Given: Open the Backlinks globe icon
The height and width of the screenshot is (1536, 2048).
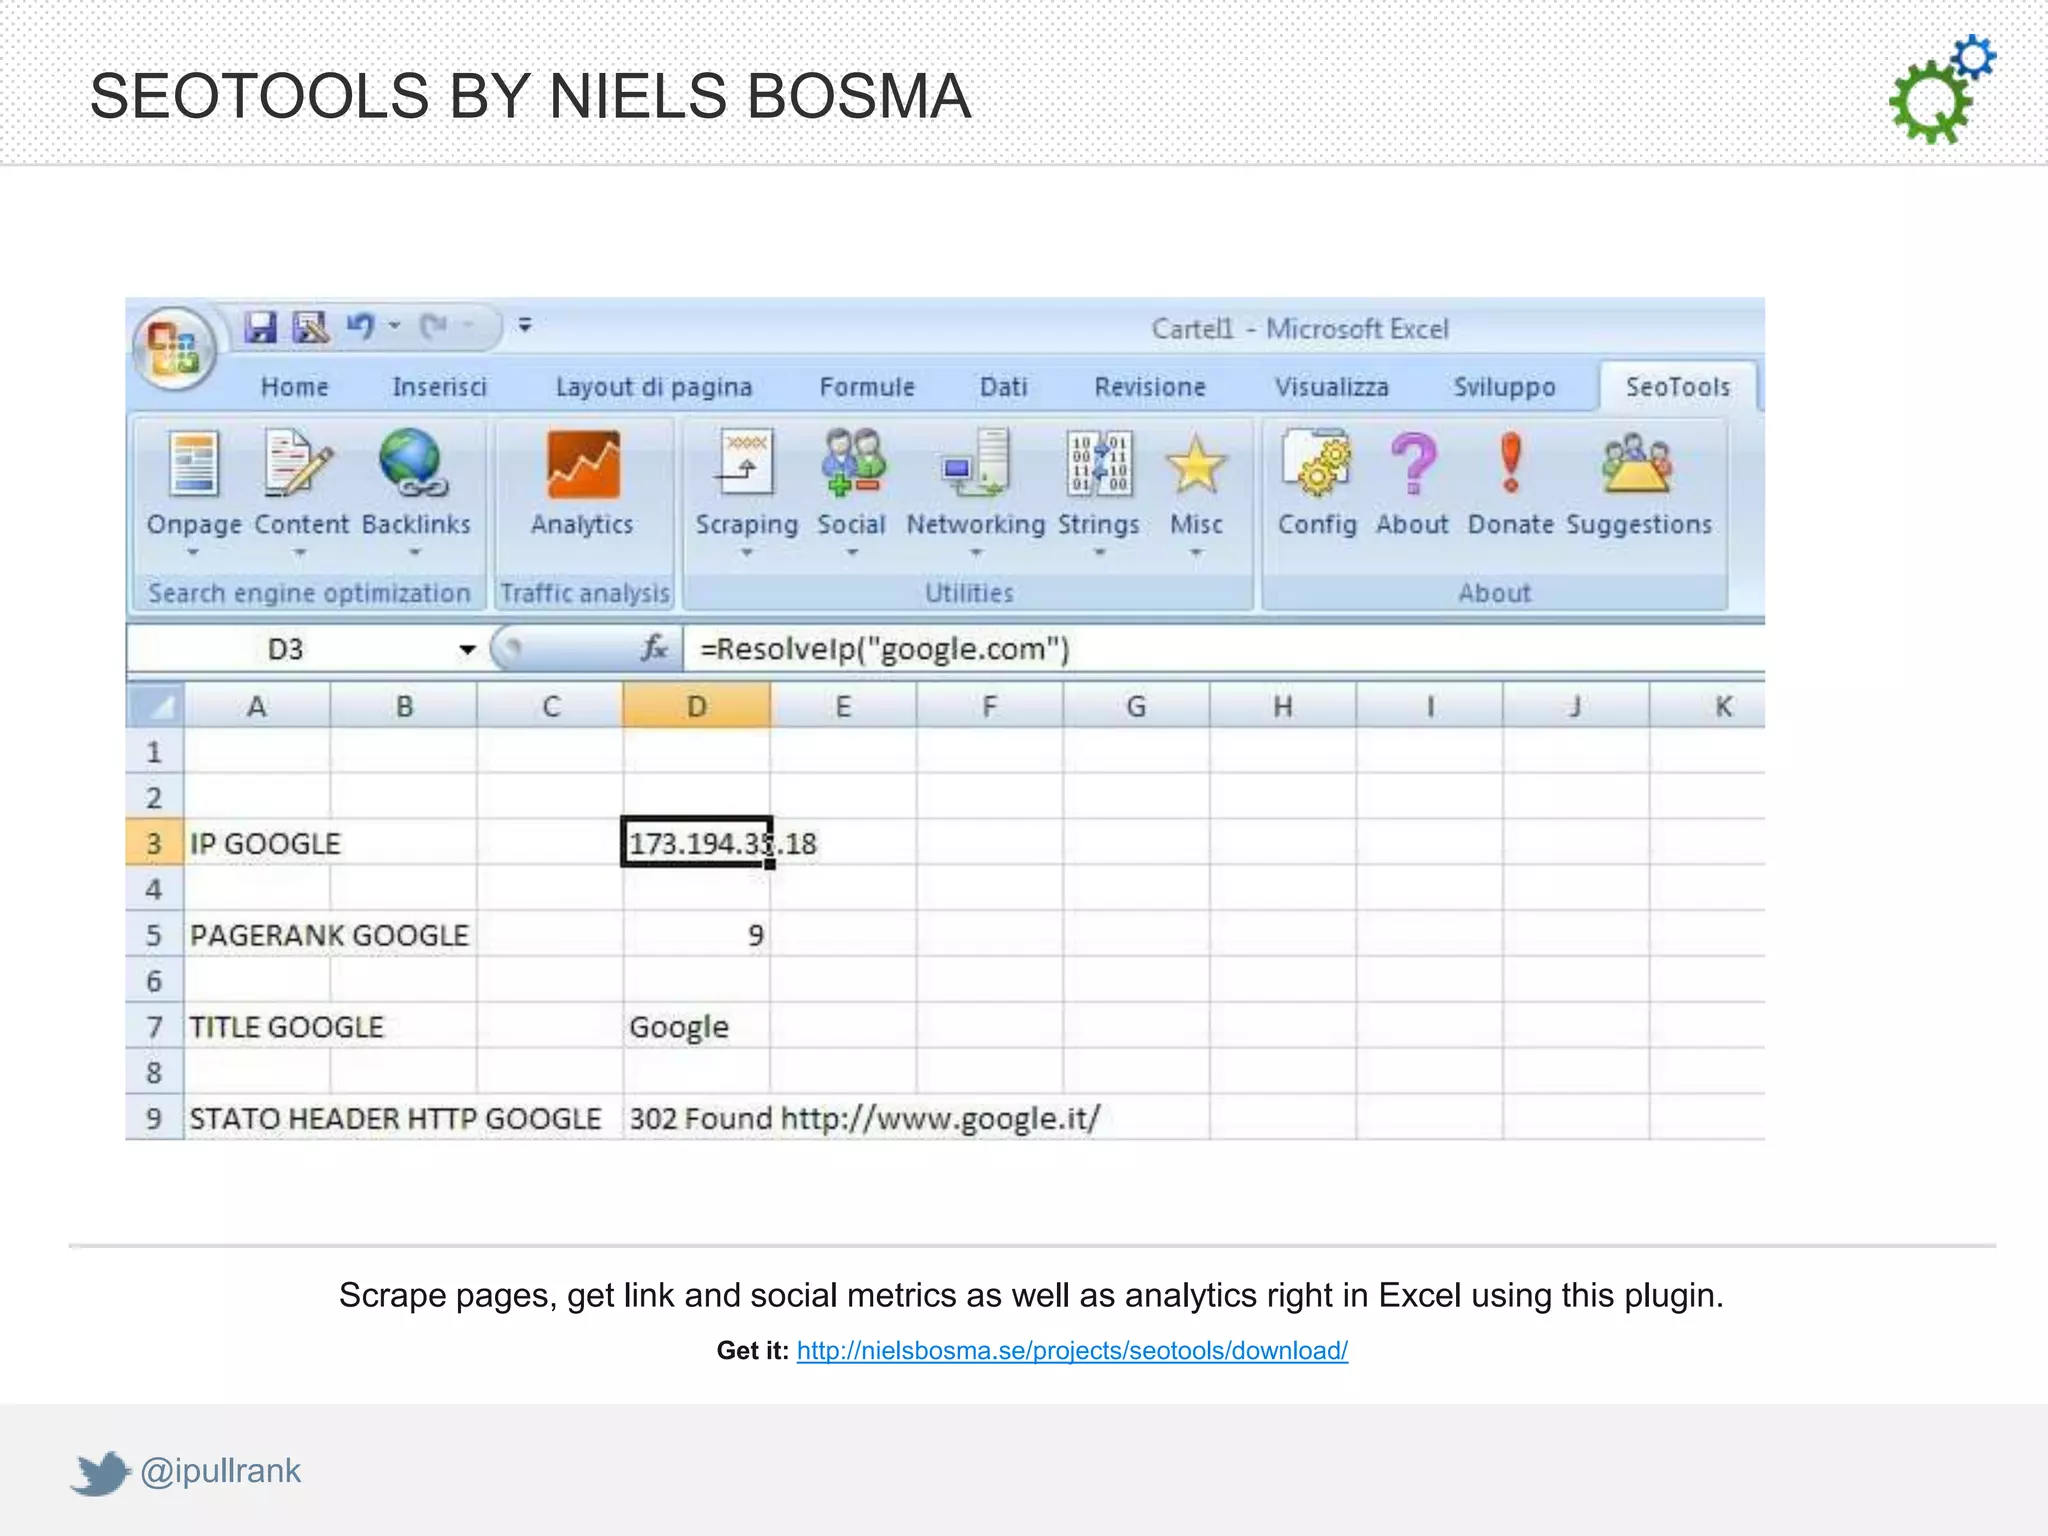Looking at the screenshot, I should pos(413,463).
